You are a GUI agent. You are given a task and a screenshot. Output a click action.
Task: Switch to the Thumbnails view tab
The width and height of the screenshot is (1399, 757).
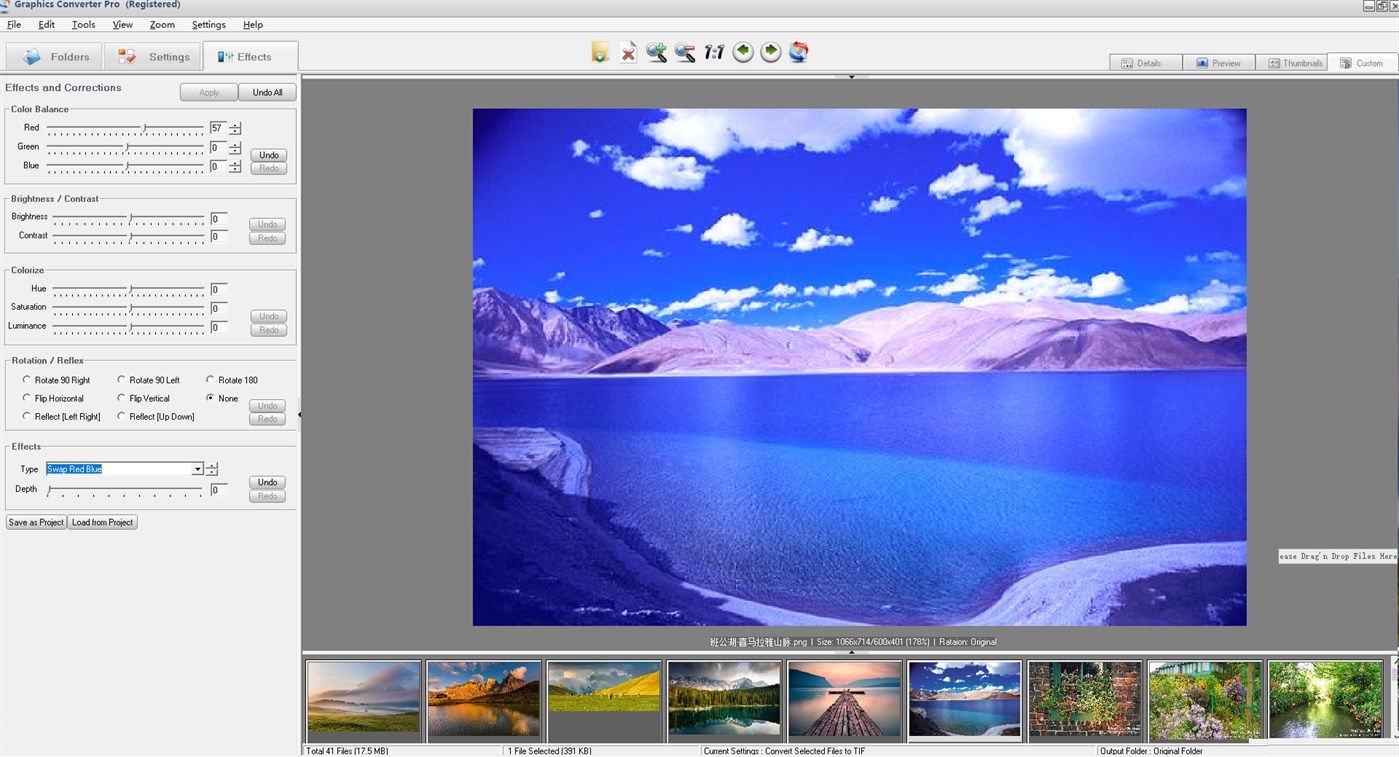(x=1293, y=62)
